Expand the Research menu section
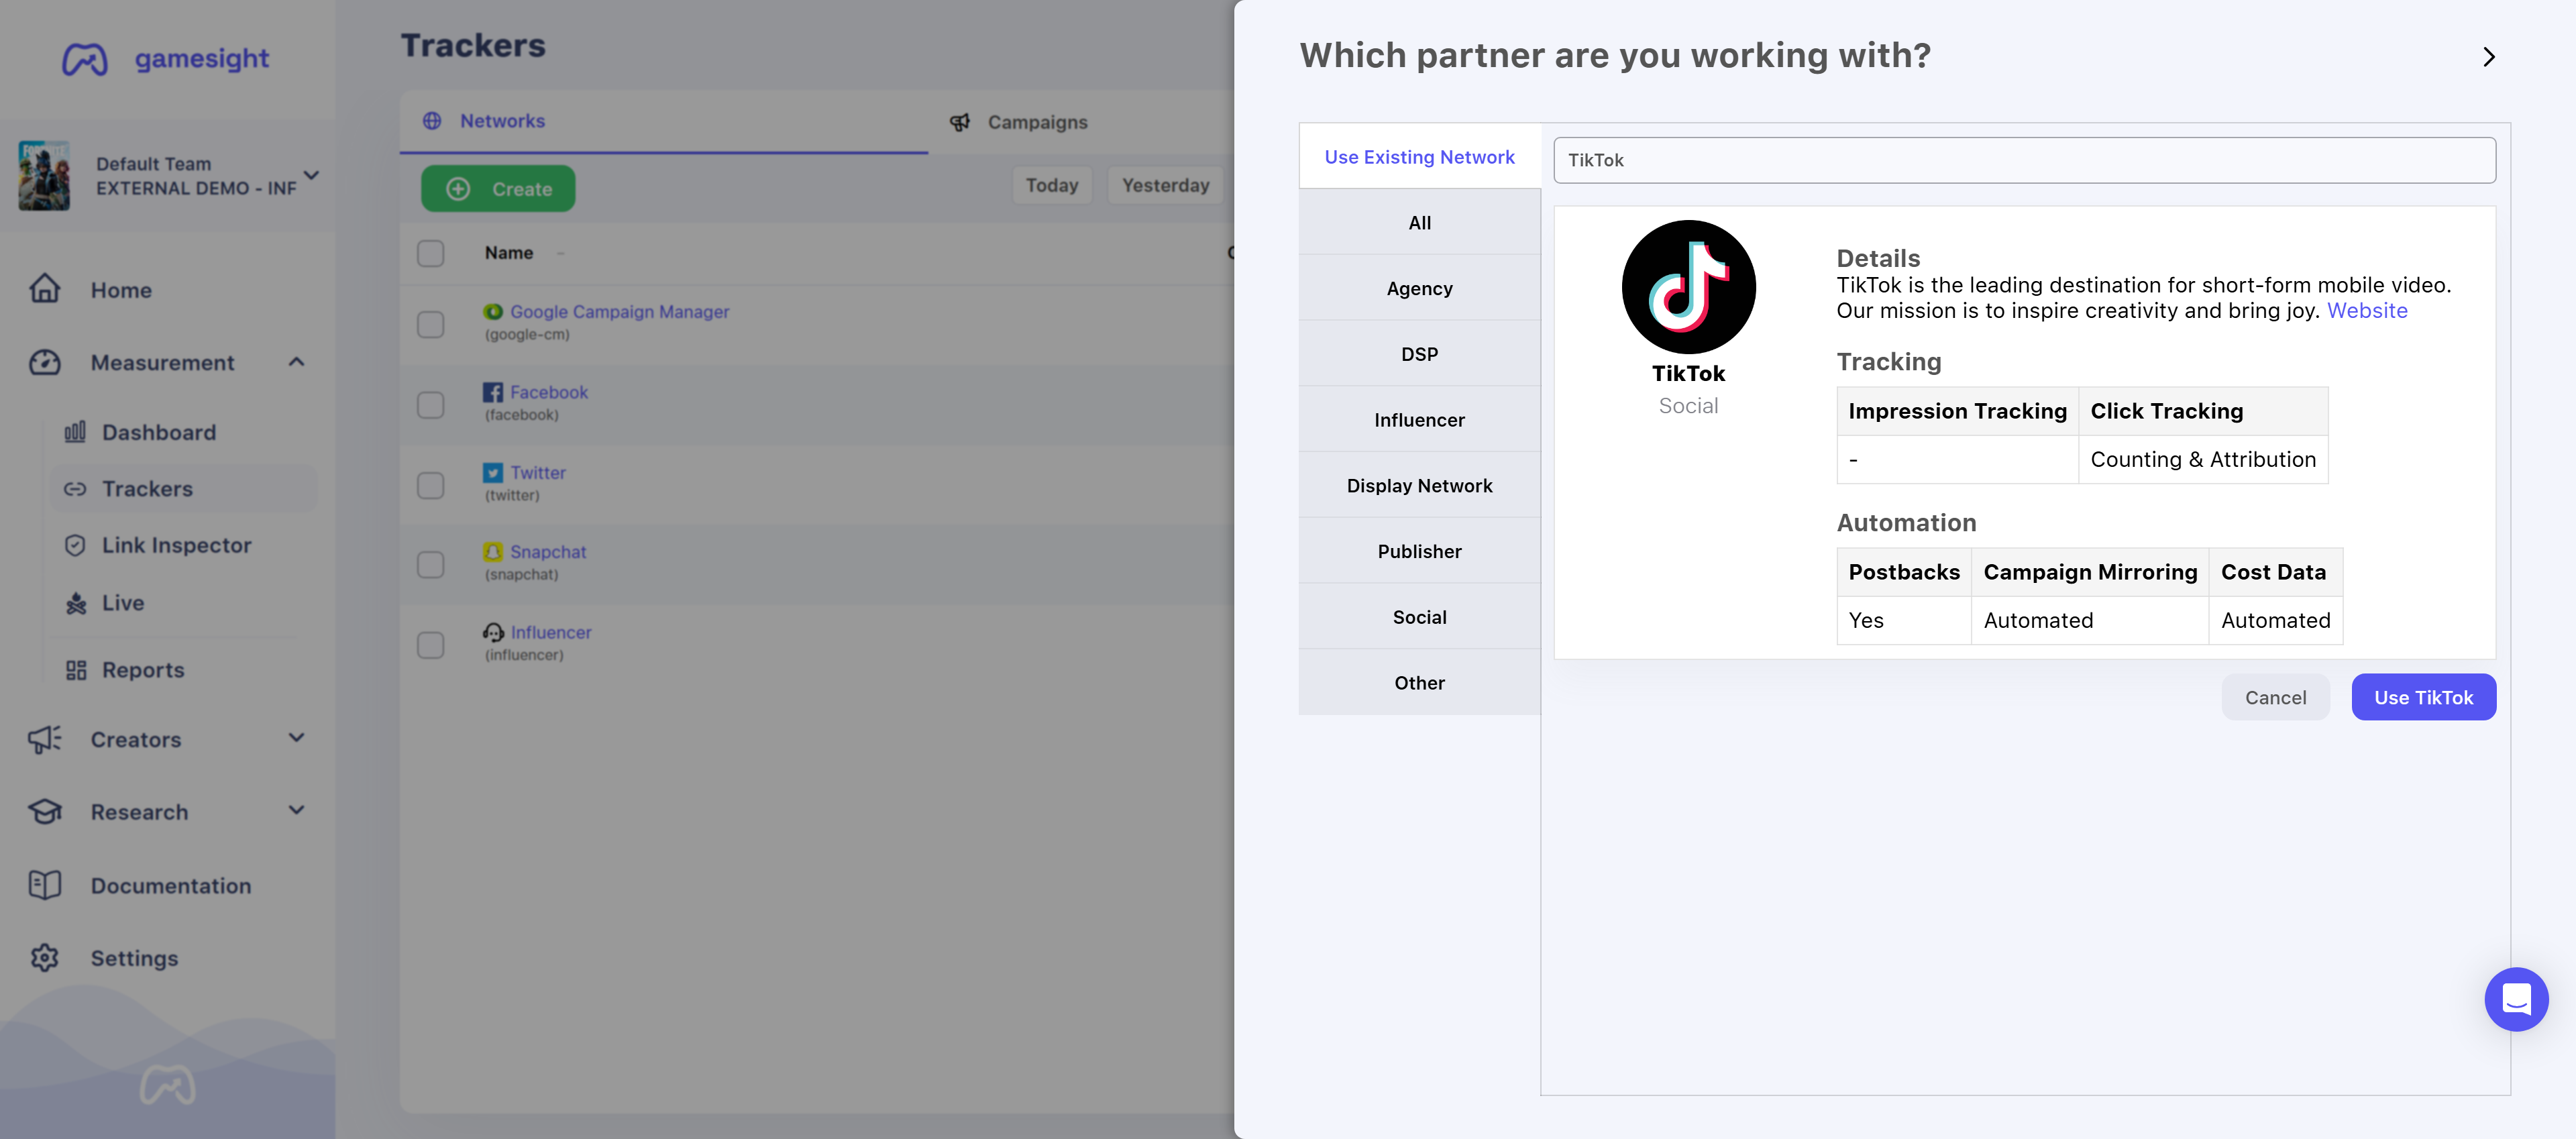 click(297, 811)
